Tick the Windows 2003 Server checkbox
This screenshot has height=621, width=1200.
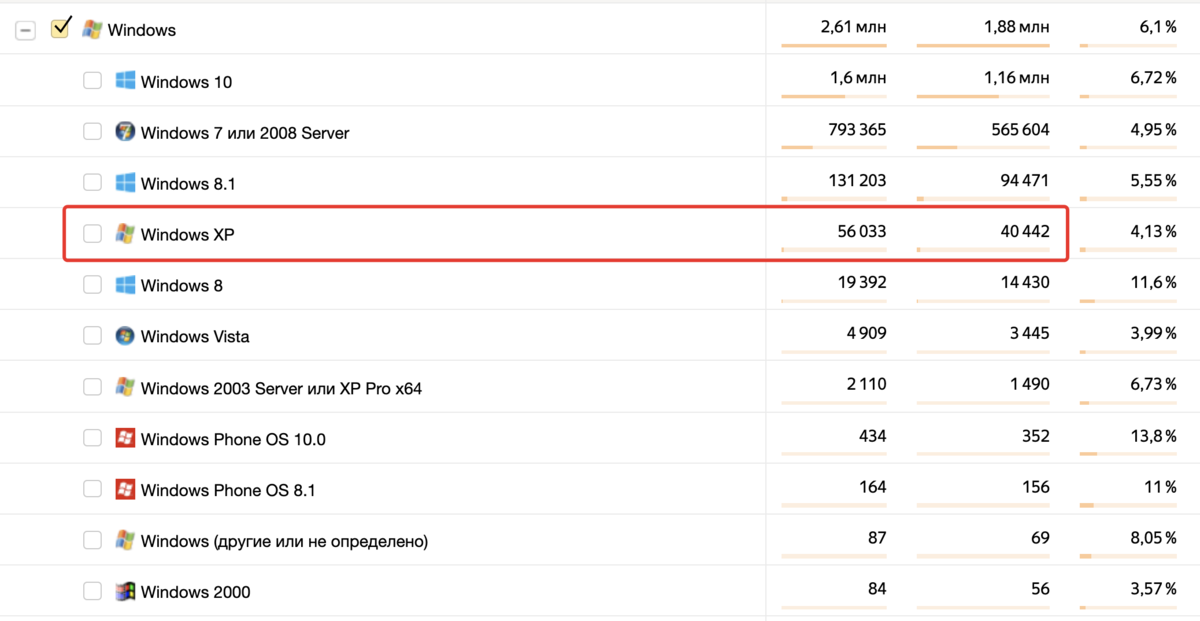[92, 387]
